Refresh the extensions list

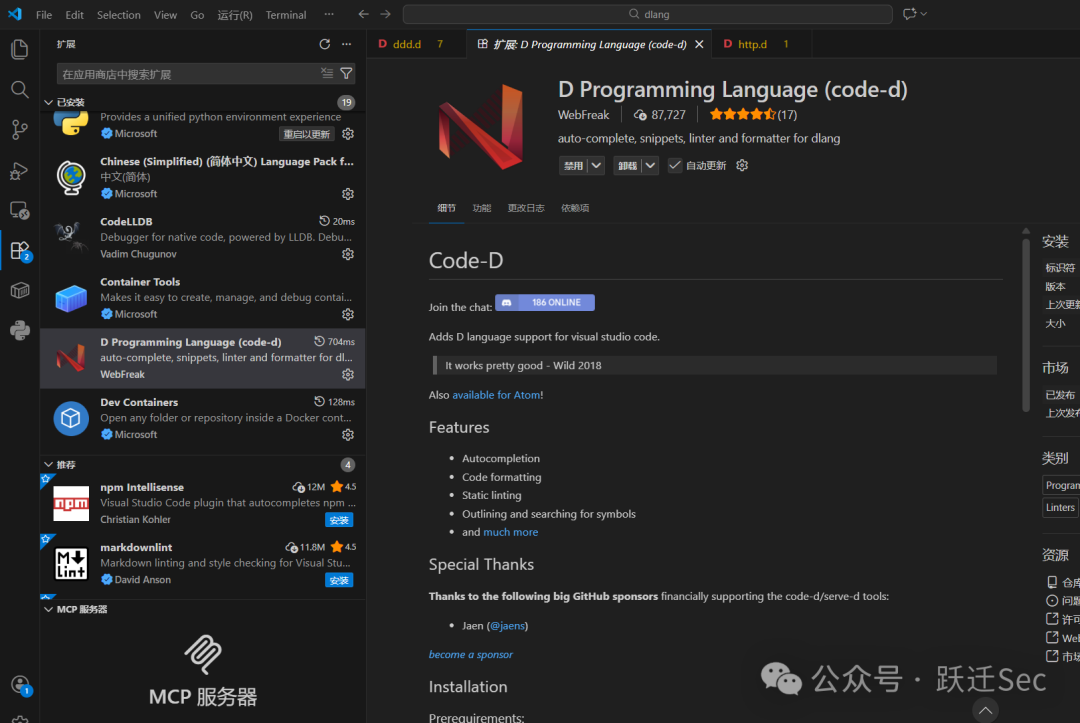324,44
